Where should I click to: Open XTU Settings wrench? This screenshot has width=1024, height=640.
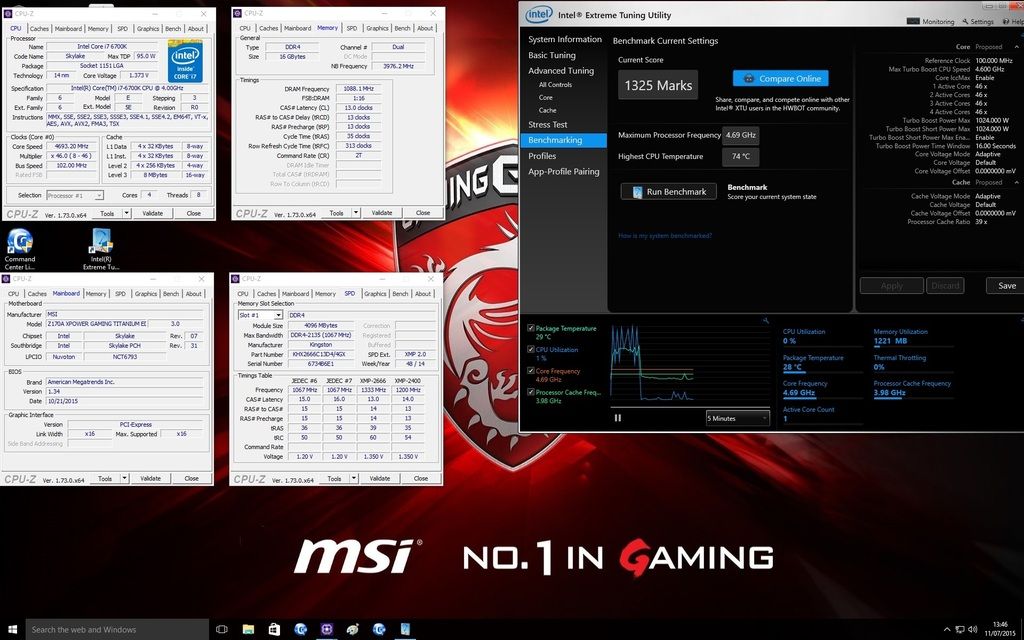click(978, 22)
